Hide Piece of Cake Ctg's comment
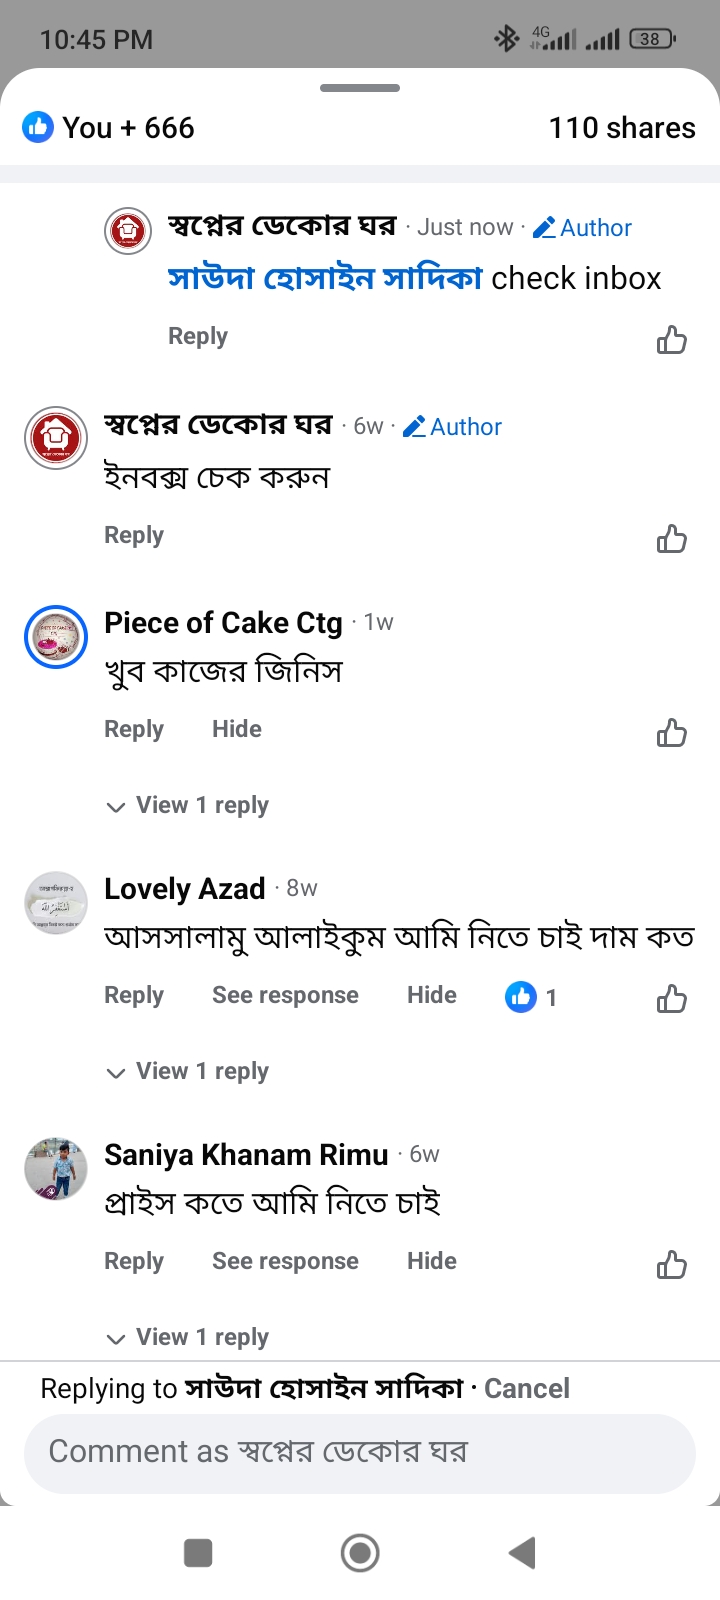 pos(237,729)
